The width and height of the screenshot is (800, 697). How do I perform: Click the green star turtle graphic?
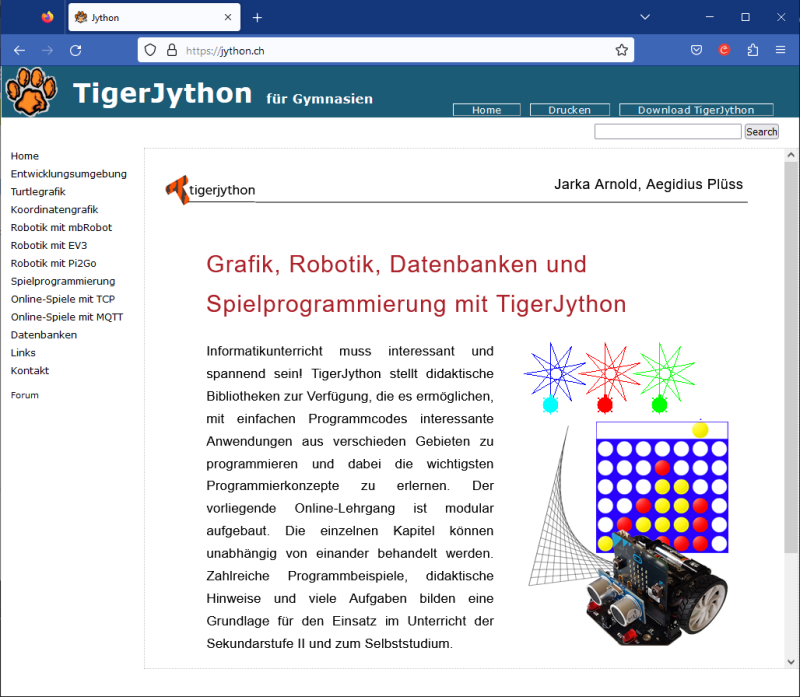663,377
